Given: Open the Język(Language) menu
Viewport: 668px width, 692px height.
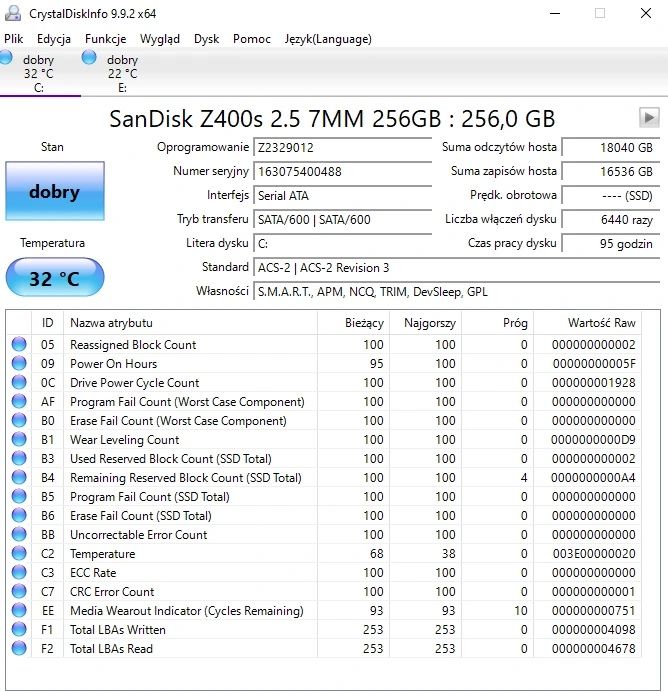Looking at the screenshot, I should [328, 39].
